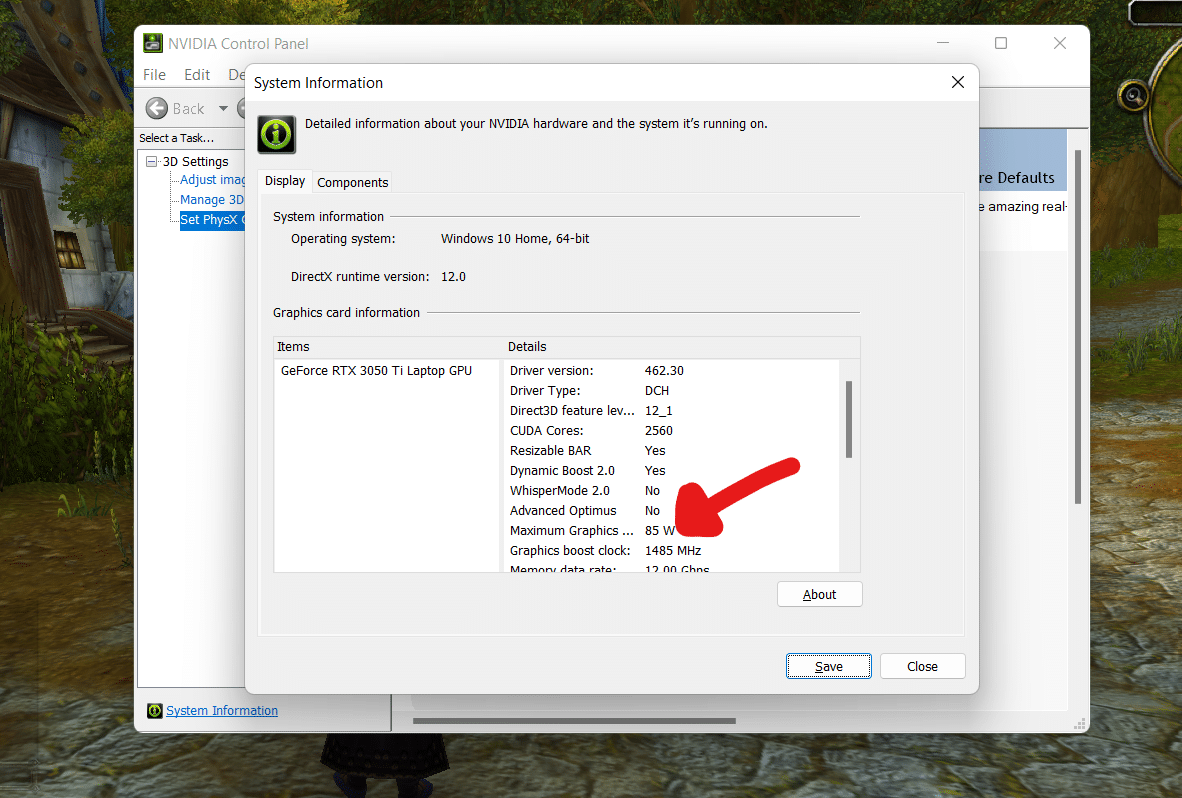Open the File menu
This screenshot has width=1182, height=798.
tap(155, 75)
